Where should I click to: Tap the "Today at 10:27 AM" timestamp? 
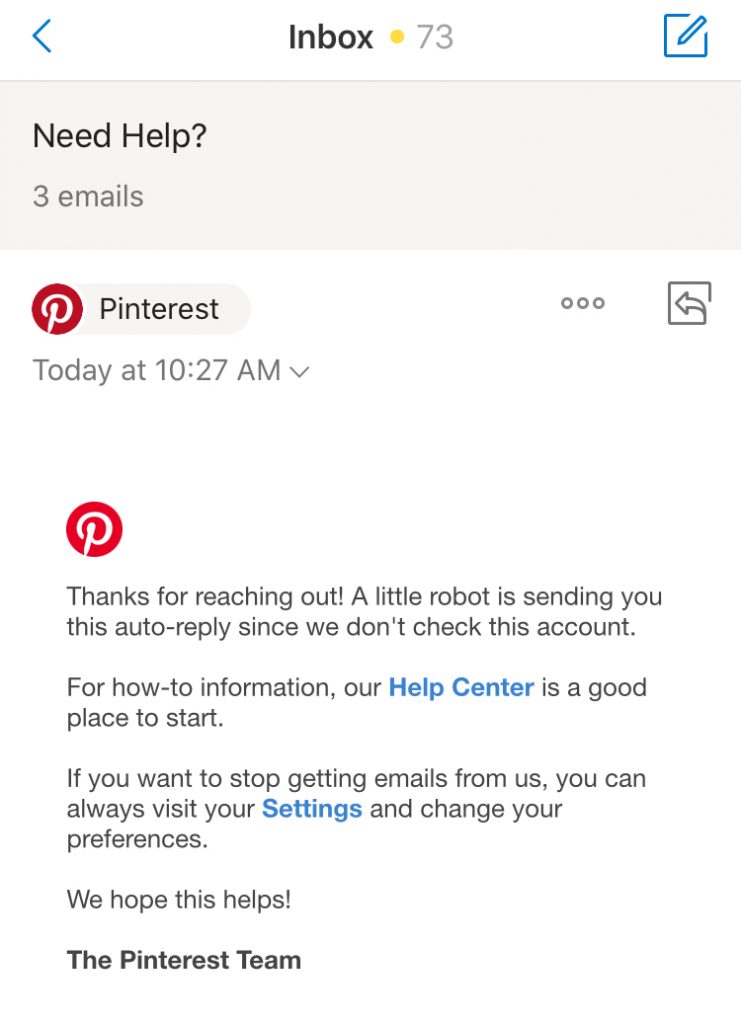(x=157, y=371)
